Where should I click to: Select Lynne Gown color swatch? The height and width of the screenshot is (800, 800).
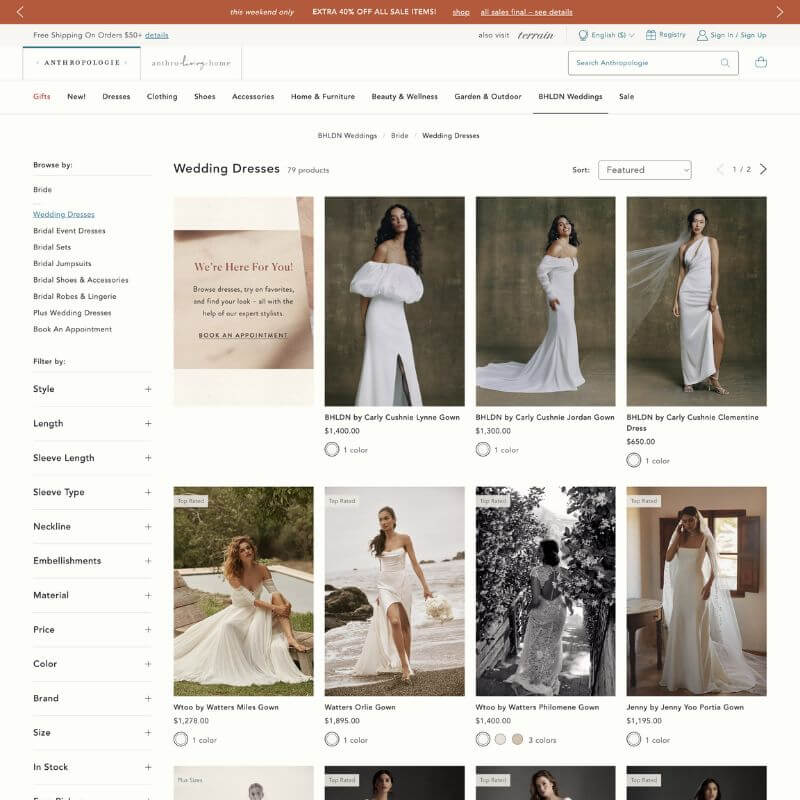[332, 449]
